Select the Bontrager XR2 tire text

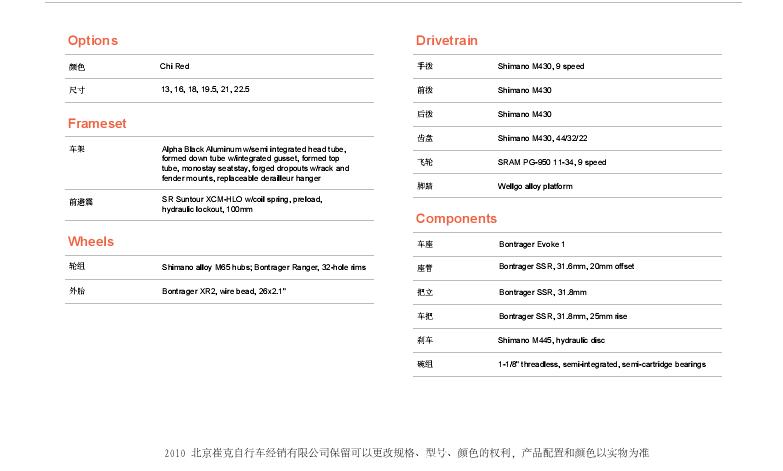coord(224,291)
